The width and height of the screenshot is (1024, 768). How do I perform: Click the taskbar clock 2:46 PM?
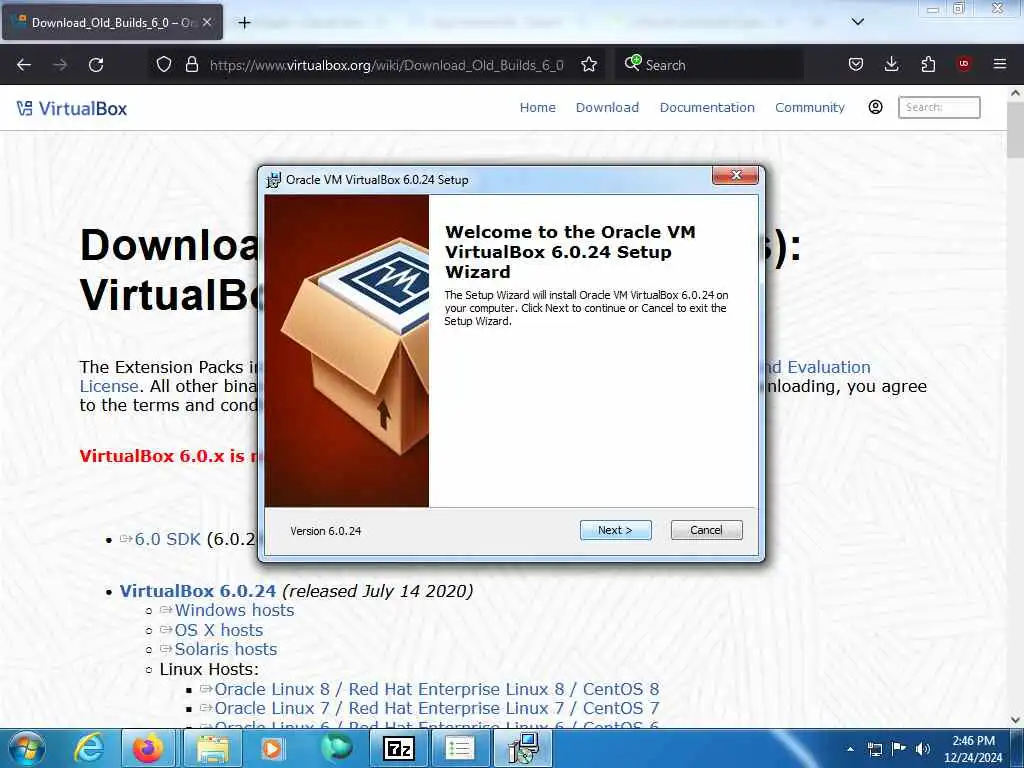[x=973, y=749]
